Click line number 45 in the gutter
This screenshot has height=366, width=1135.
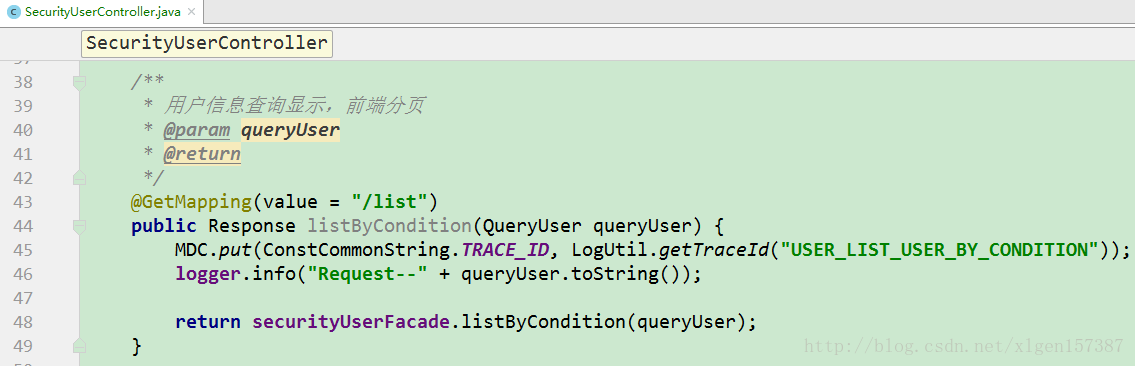[x=23, y=250]
